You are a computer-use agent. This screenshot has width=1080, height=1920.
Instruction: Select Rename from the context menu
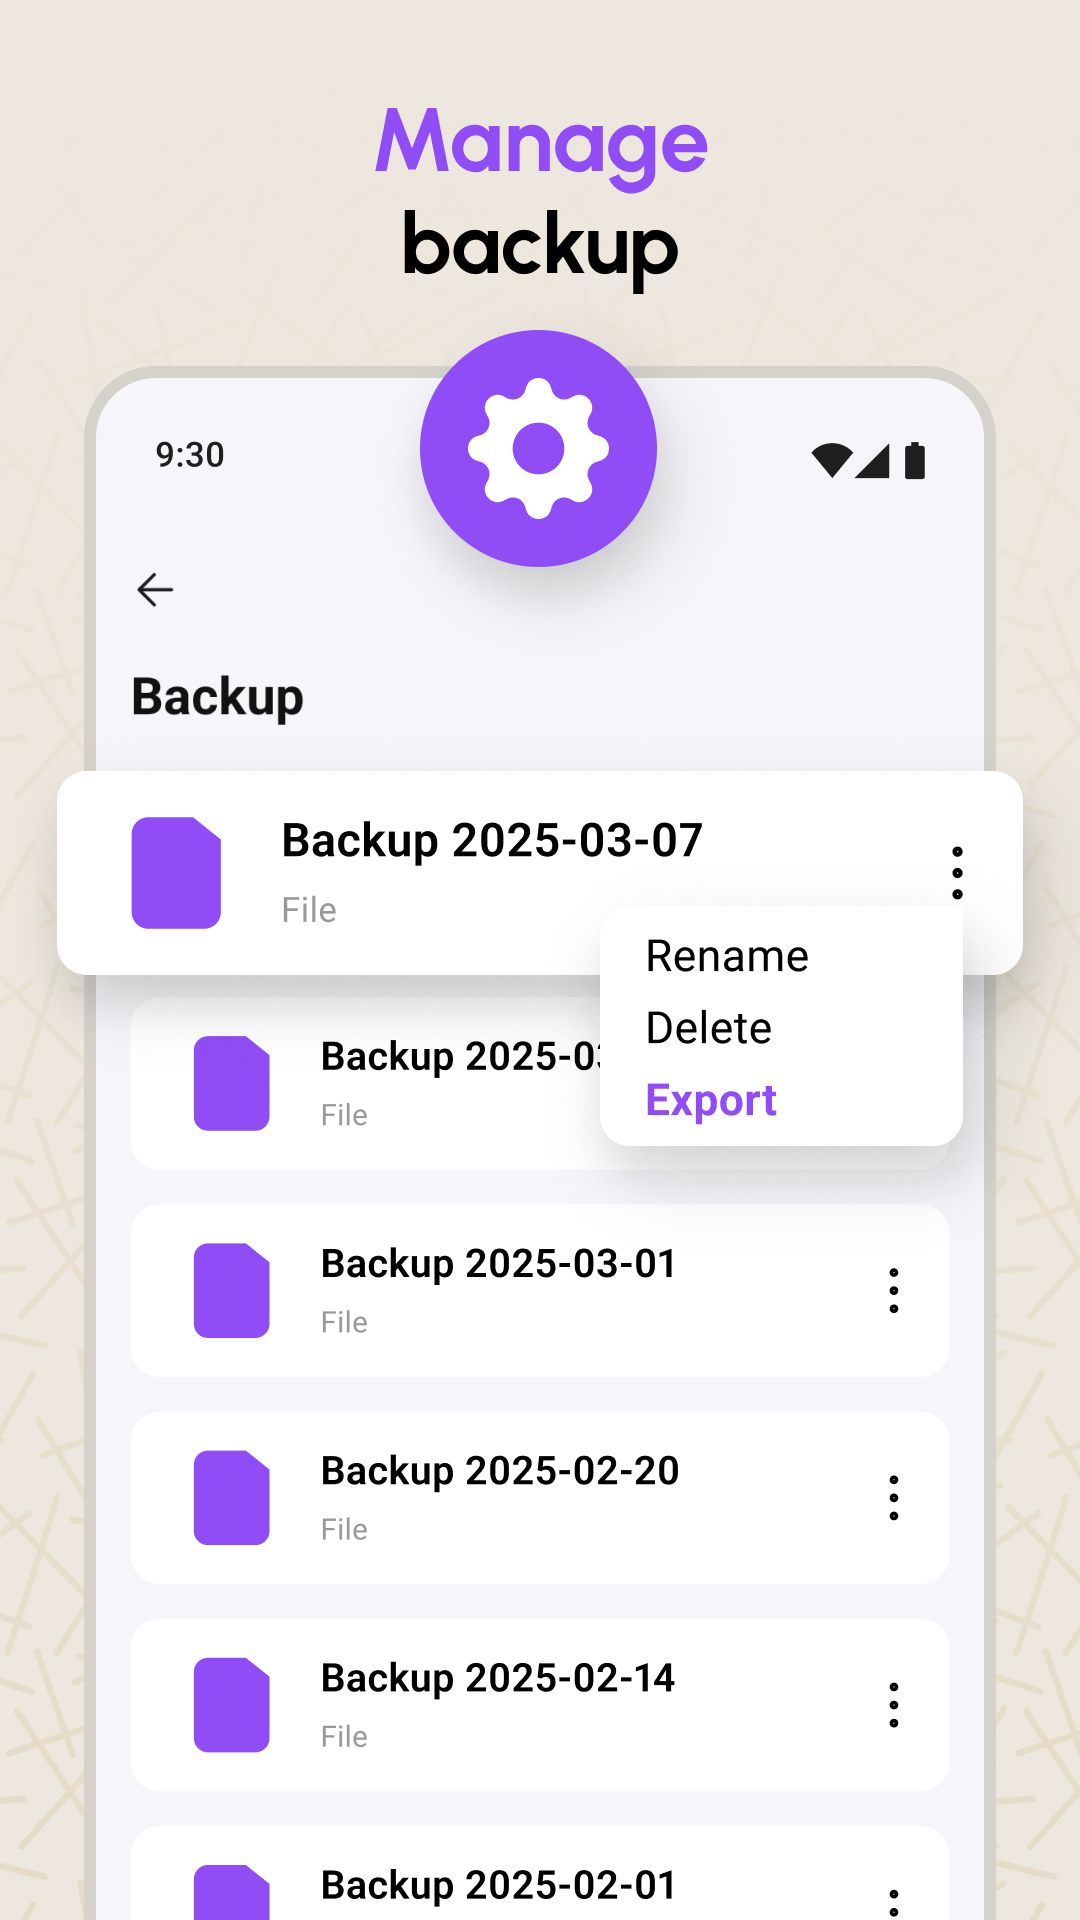coord(727,957)
